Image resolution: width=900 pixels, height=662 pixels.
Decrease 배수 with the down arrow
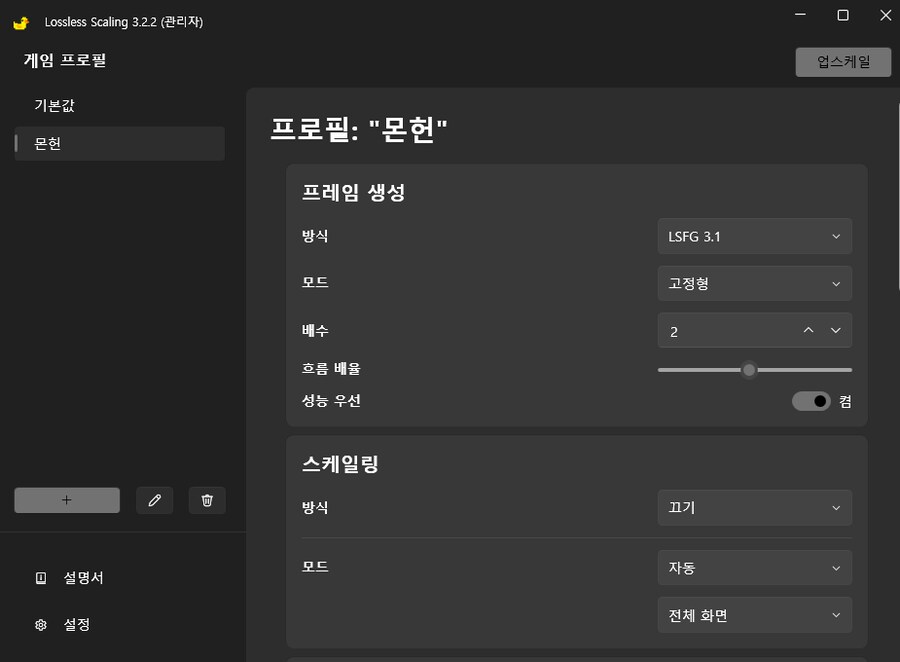point(836,331)
